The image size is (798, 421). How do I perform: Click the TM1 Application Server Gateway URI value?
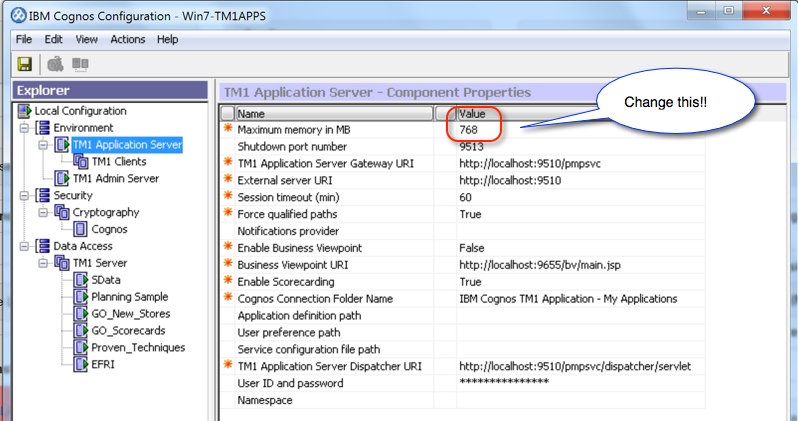[x=530, y=163]
